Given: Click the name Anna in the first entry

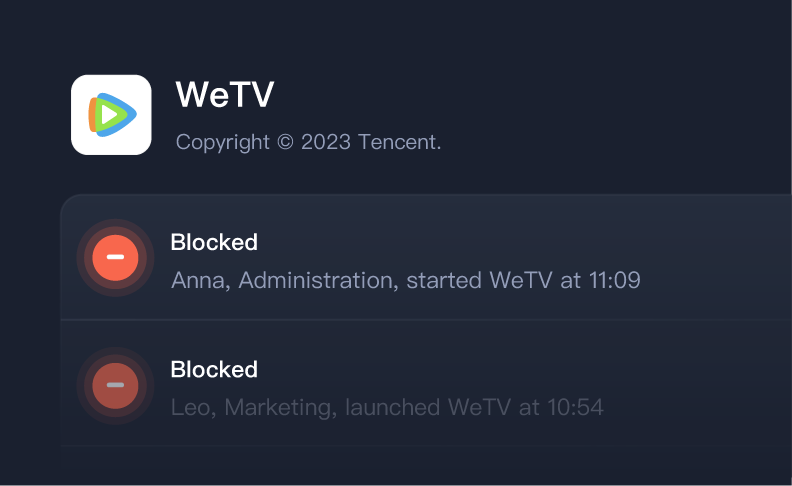Looking at the screenshot, I should click(x=199, y=280).
